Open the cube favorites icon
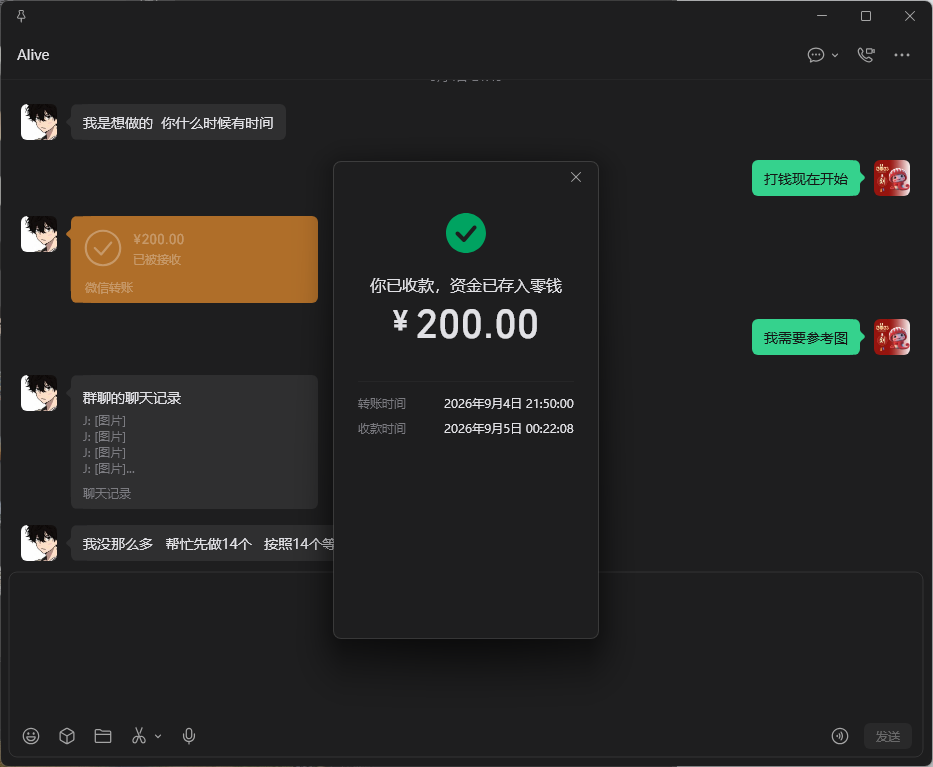The image size is (933, 767). coord(67,736)
